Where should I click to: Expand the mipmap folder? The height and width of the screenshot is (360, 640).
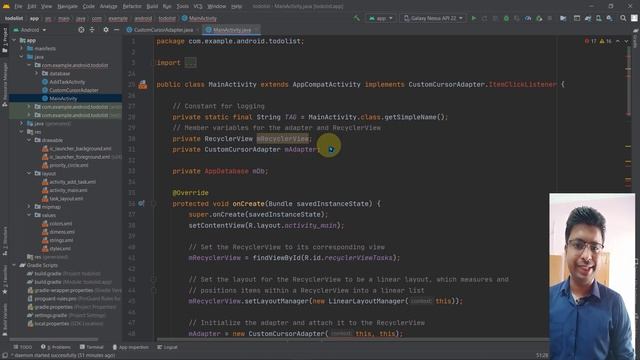[x=29, y=207]
